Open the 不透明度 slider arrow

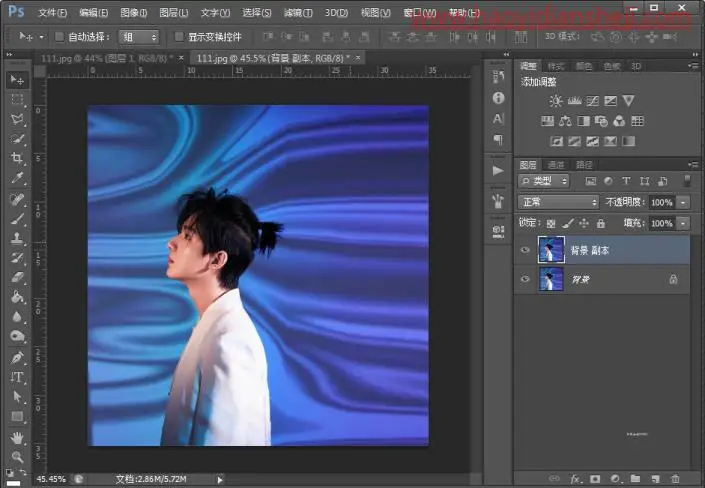[683, 202]
